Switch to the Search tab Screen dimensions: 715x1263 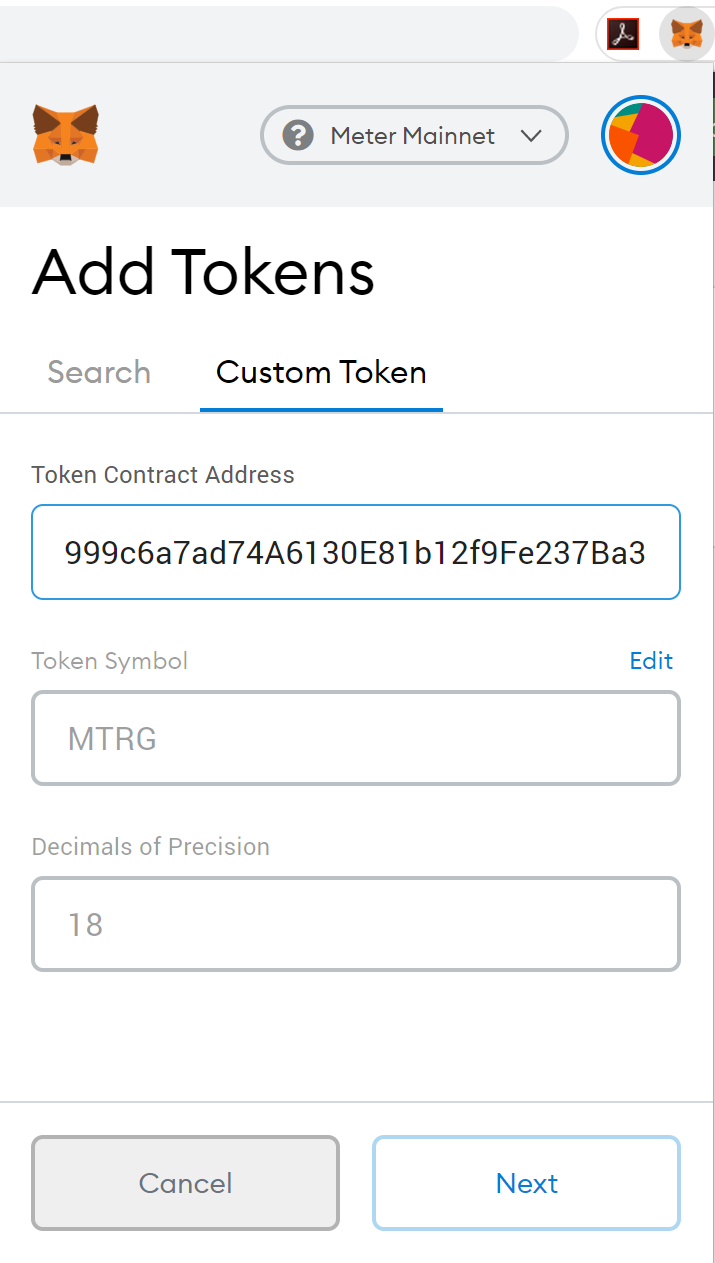coord(99,372)
